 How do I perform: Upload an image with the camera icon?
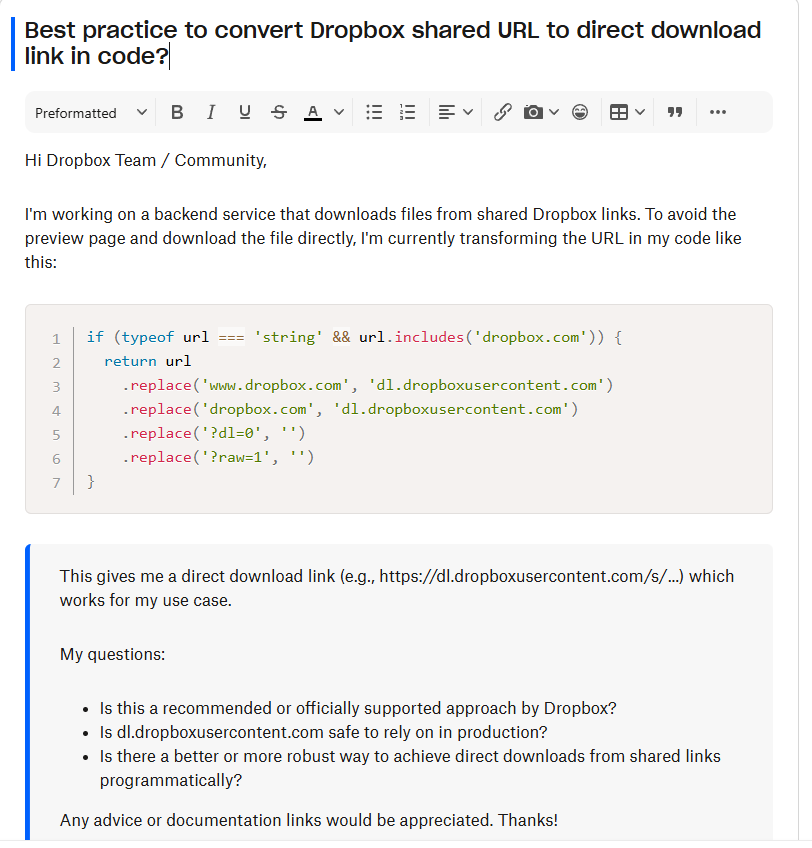click(x=535, y=112)
